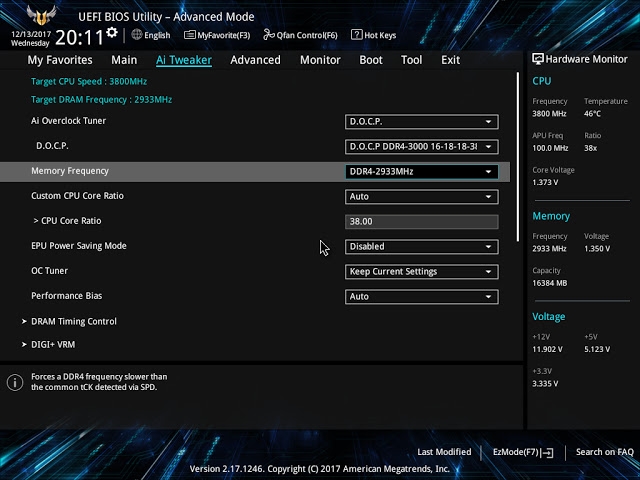The height and width of the screenshot is (480, 640).
Task: Click the EzMode exit arrow icon
Action: coord(547,453)
